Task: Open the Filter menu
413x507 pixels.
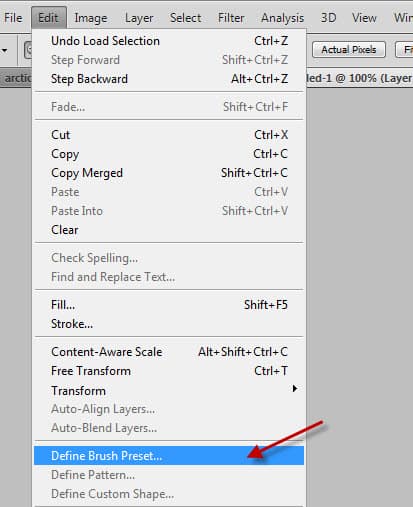Action: click(x=231, y=18)
